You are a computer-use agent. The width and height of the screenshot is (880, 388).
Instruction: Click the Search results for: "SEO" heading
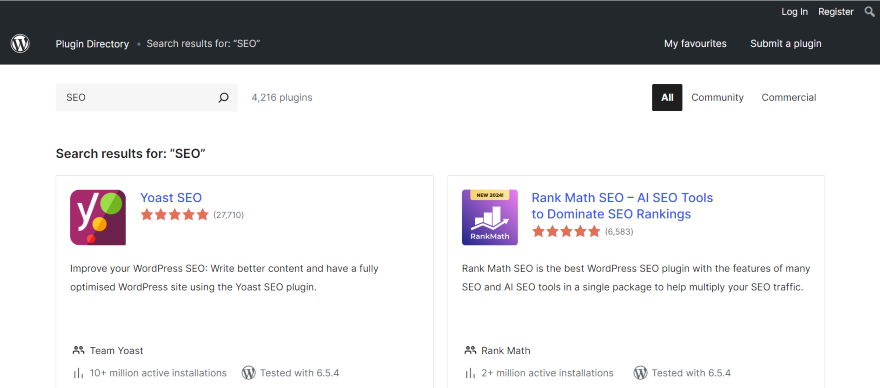(x=131, y=154)
